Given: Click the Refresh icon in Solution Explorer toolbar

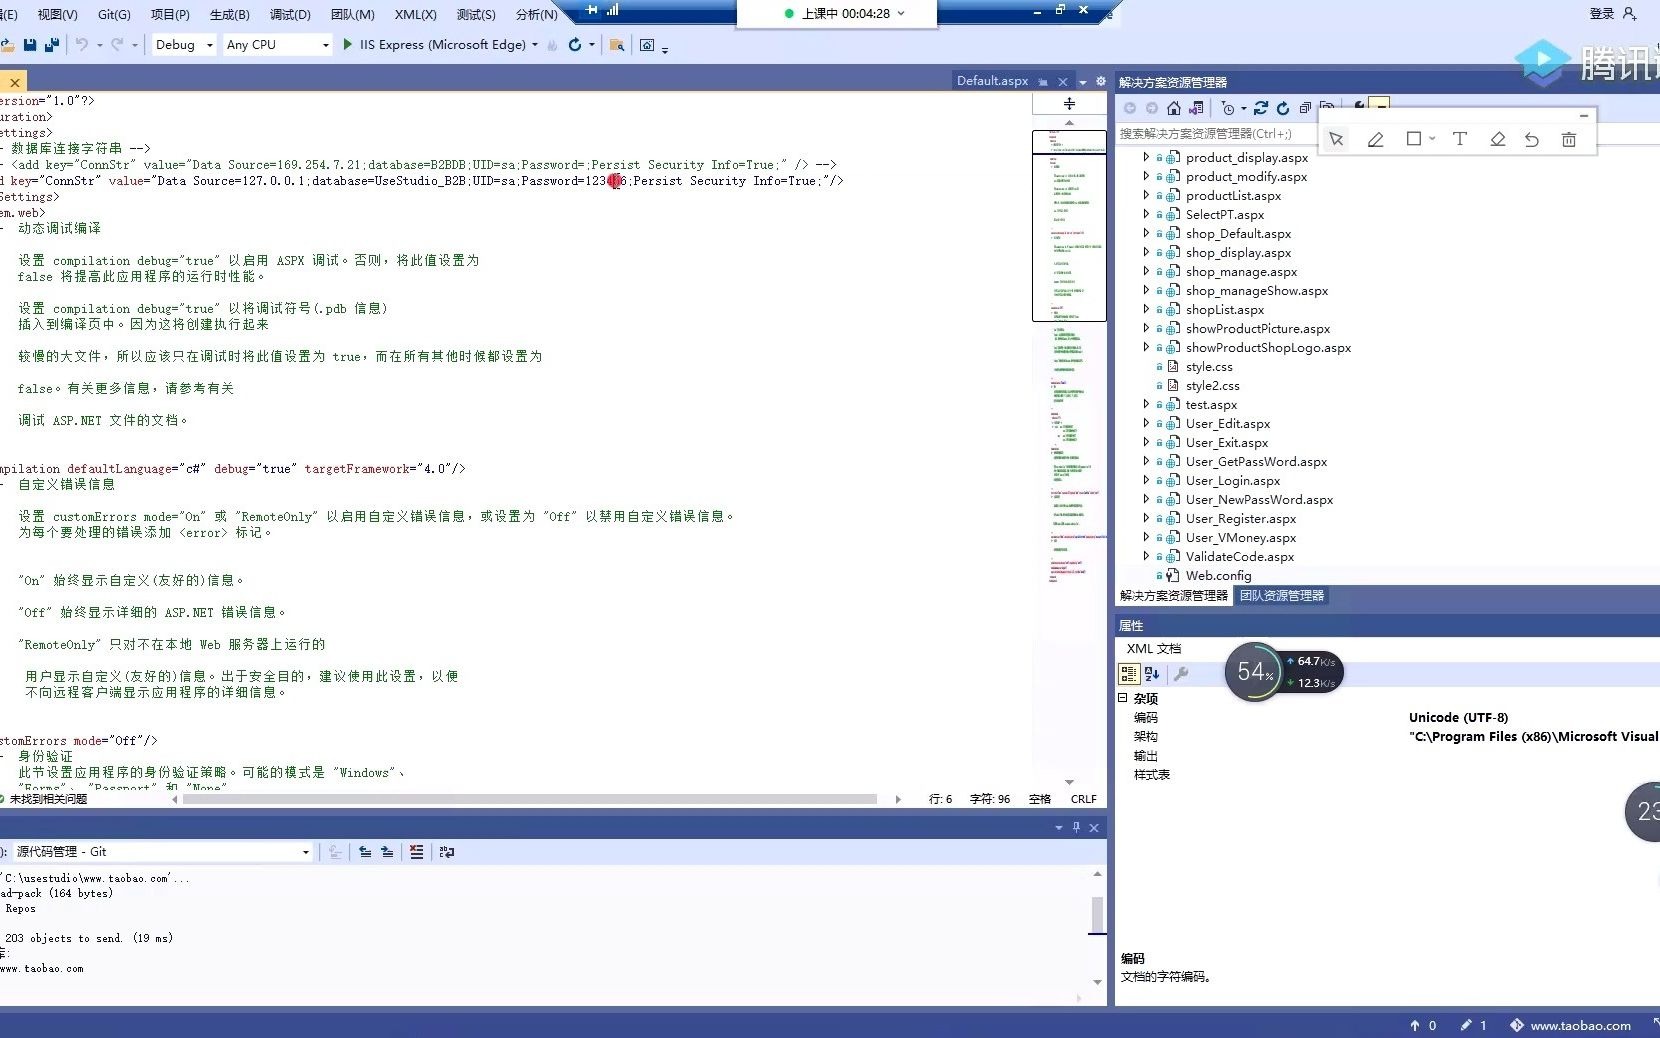Looking at the screenshot, I should [1283, 108].
